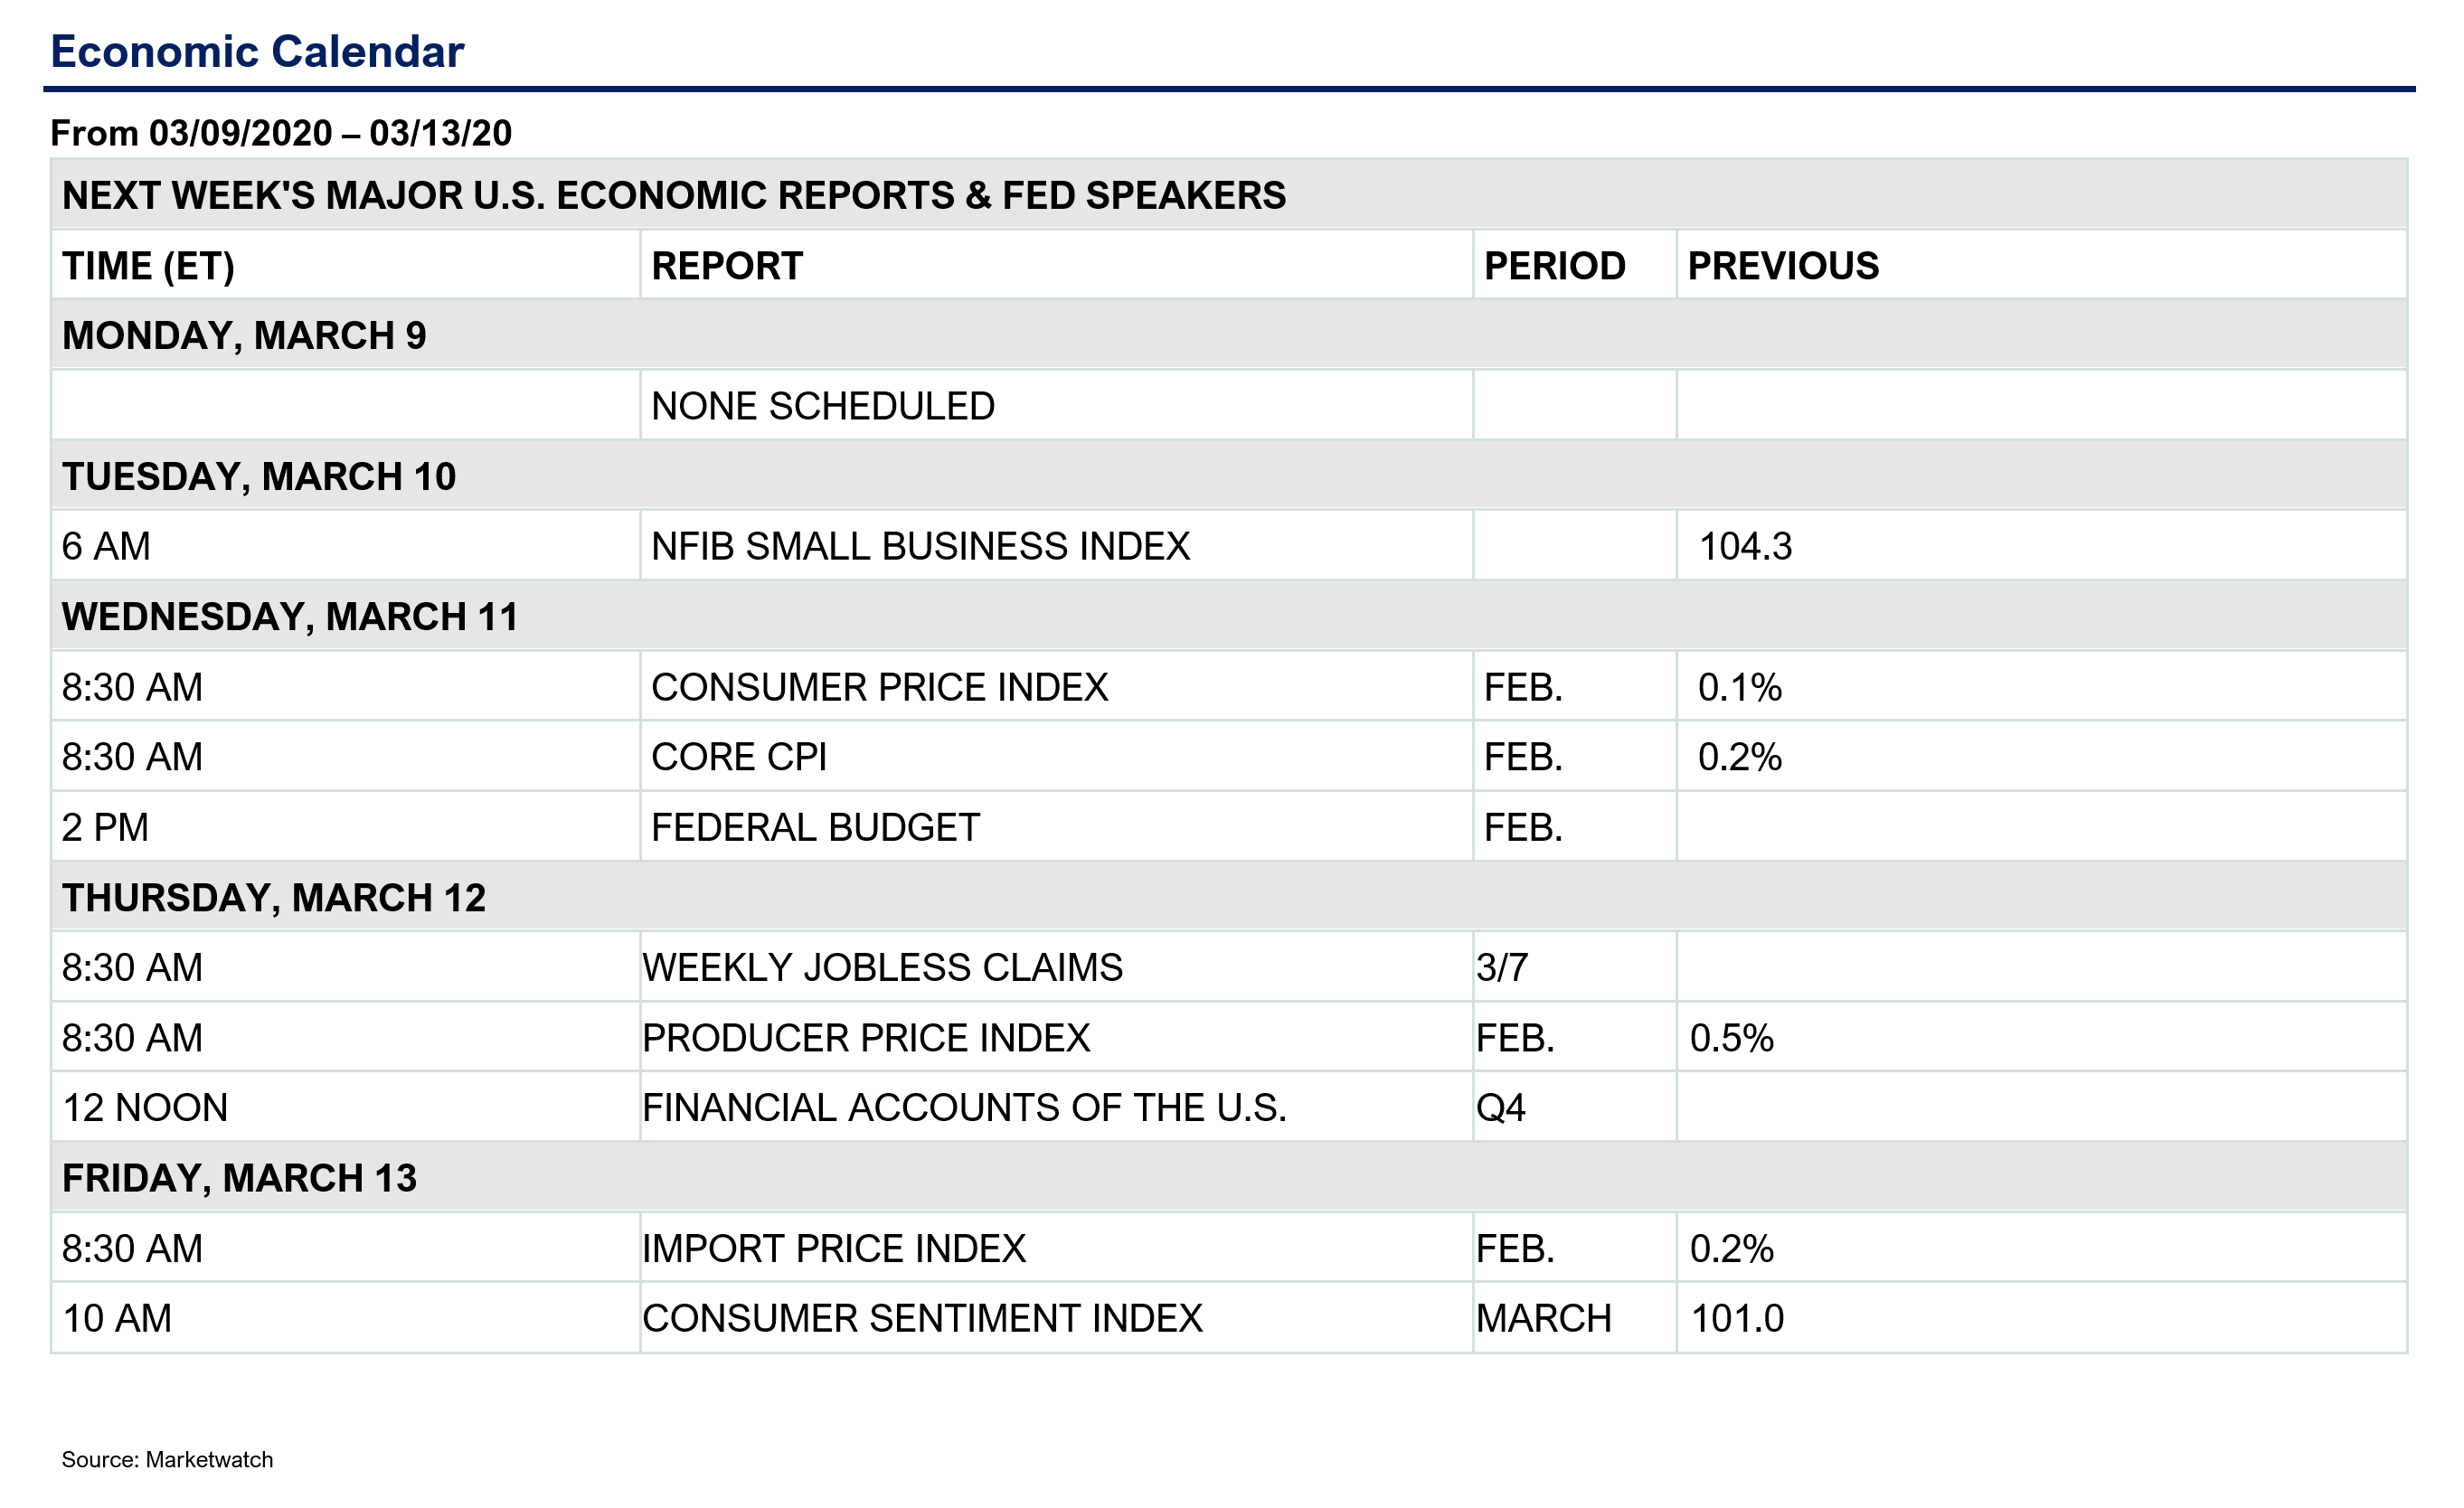The width and height of the screenshot is (2464, 1508).
Task: Select Financial Accounts of the U.S. row
Action: pyautogui.click(x=1229, y=1108)
